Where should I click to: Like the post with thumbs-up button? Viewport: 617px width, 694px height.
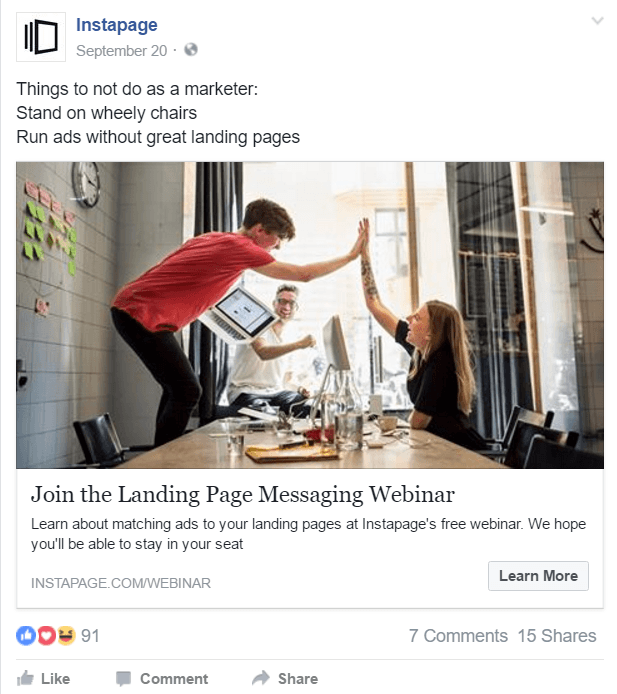43,679
